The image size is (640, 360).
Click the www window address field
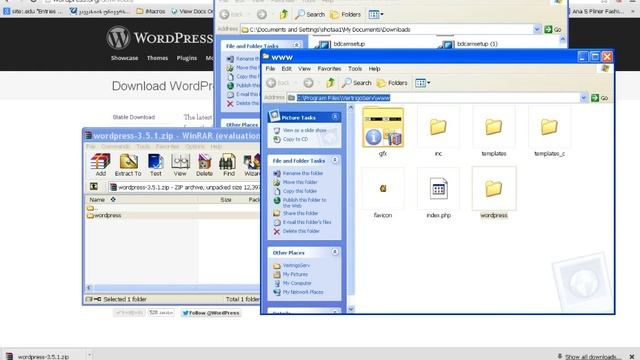(437, 98)
